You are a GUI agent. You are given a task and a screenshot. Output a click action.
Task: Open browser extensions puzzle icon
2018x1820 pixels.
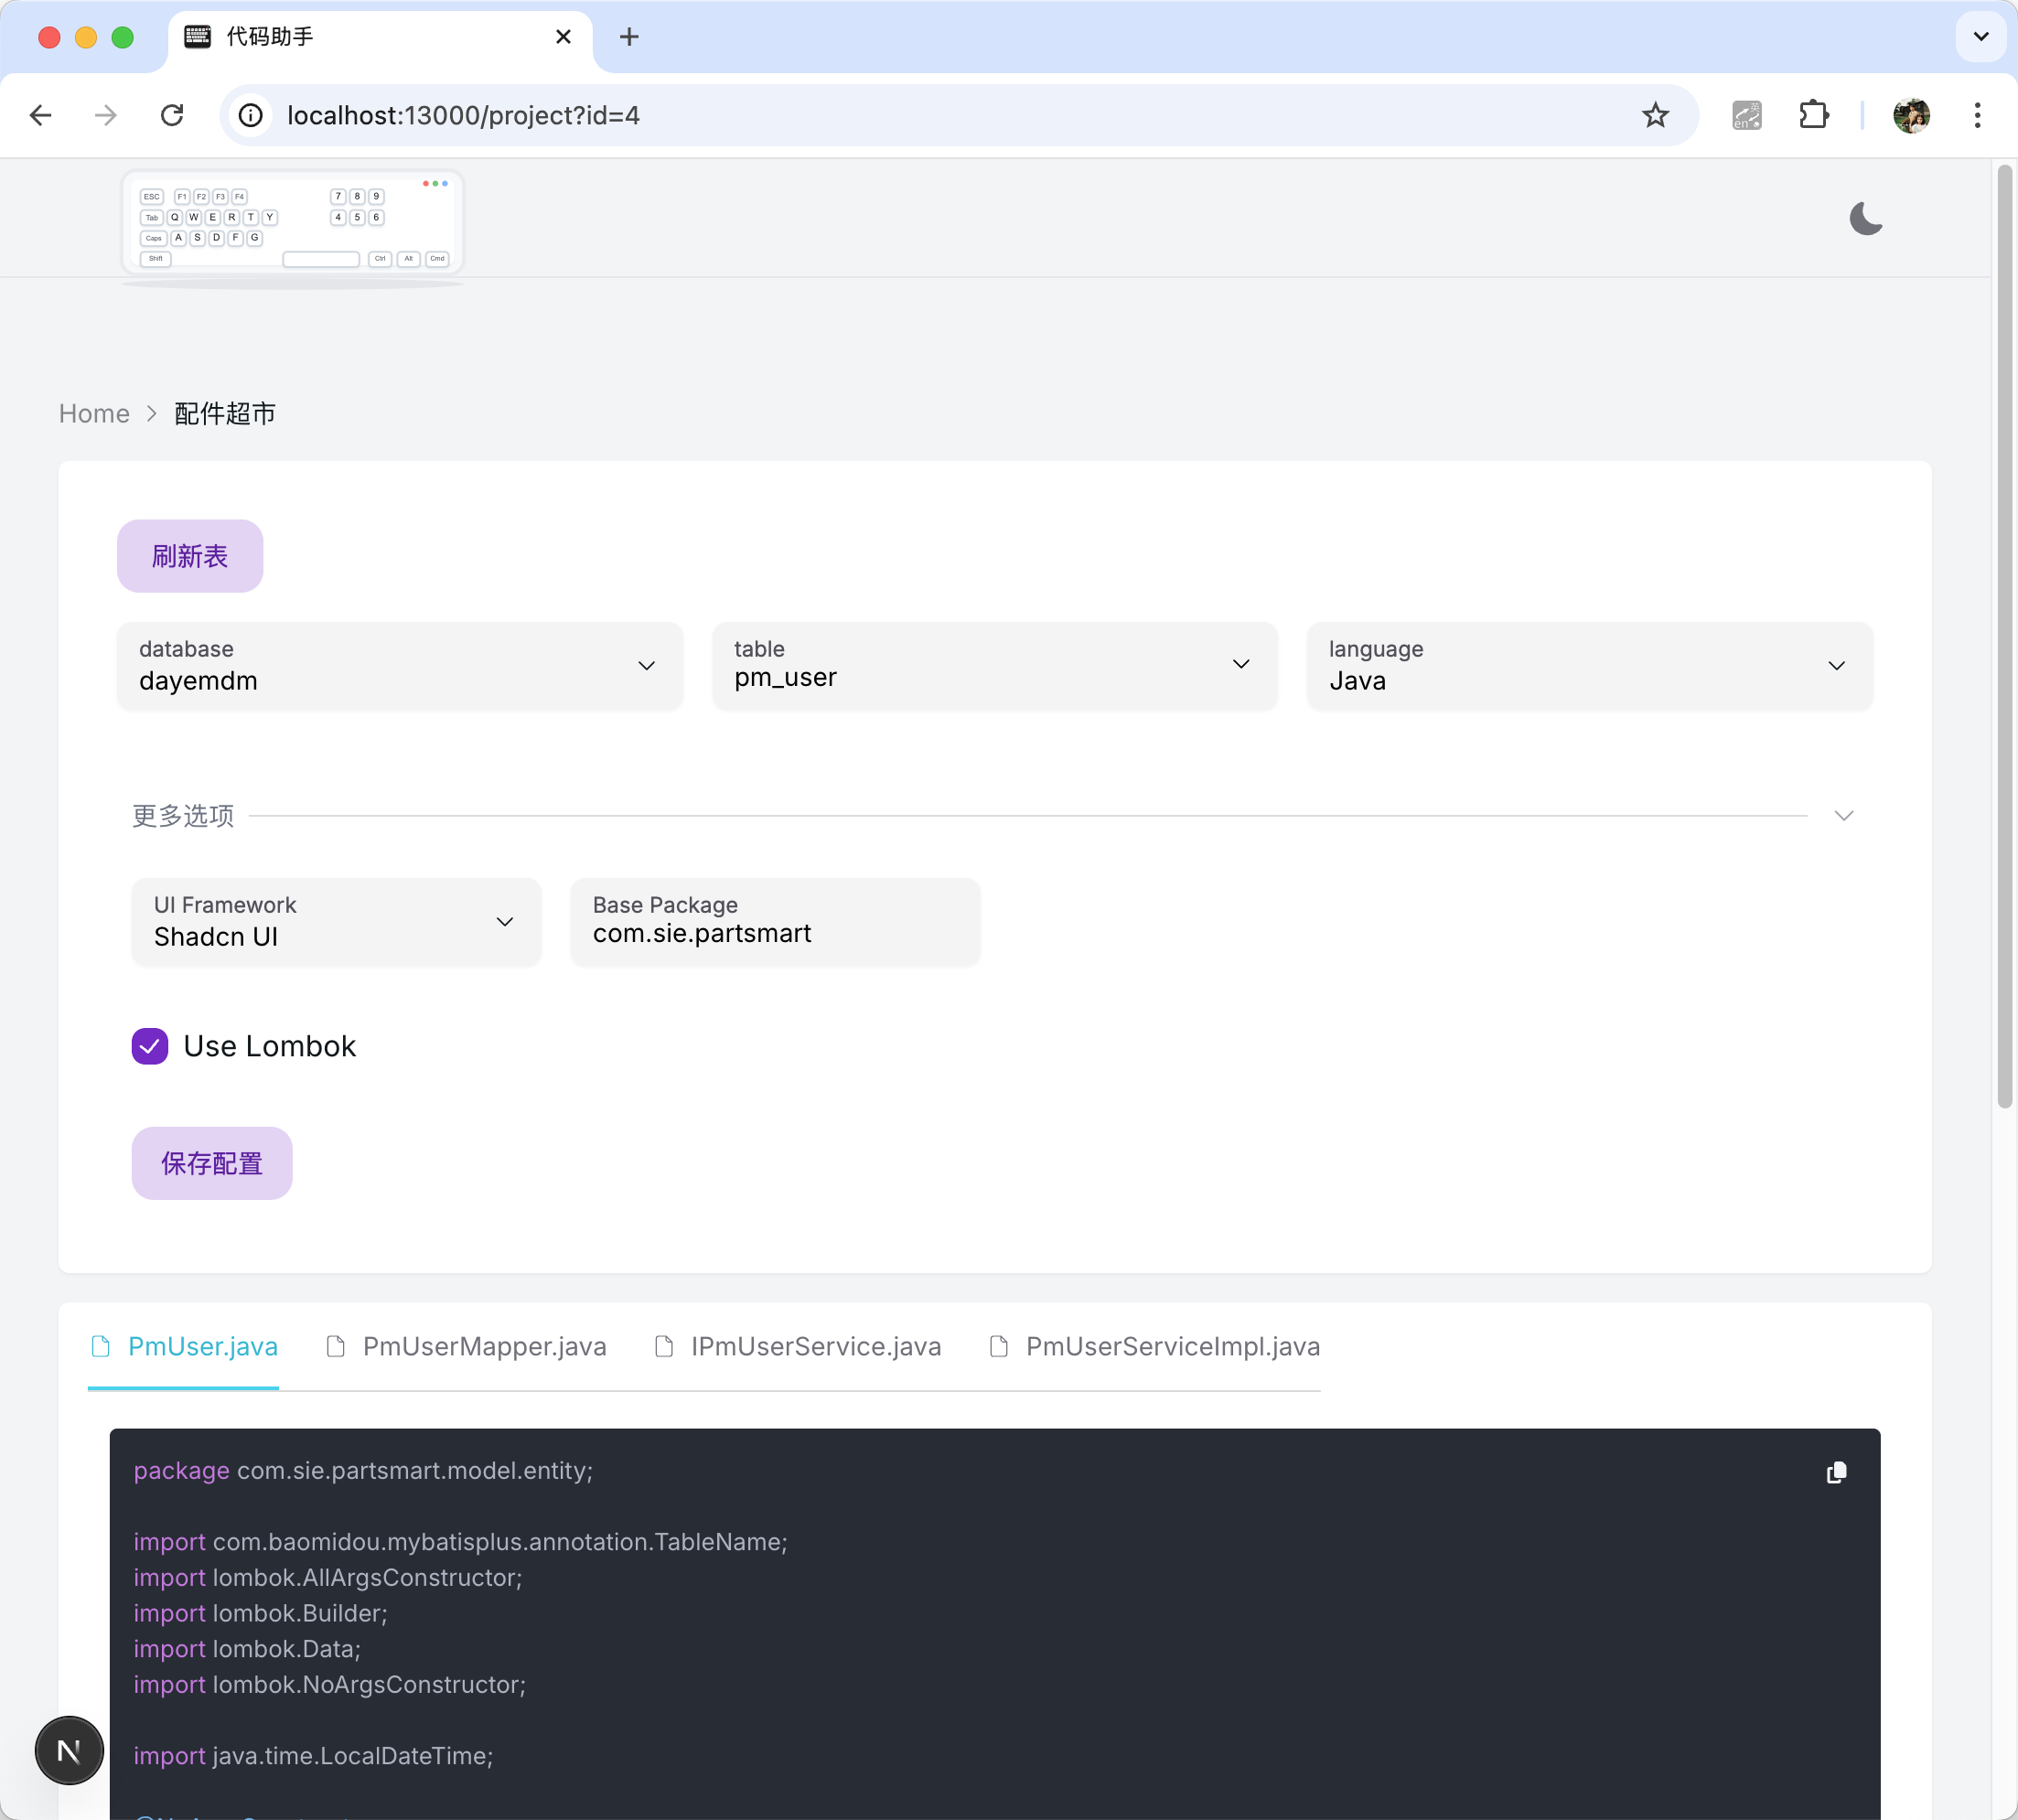click(1813, 116)
